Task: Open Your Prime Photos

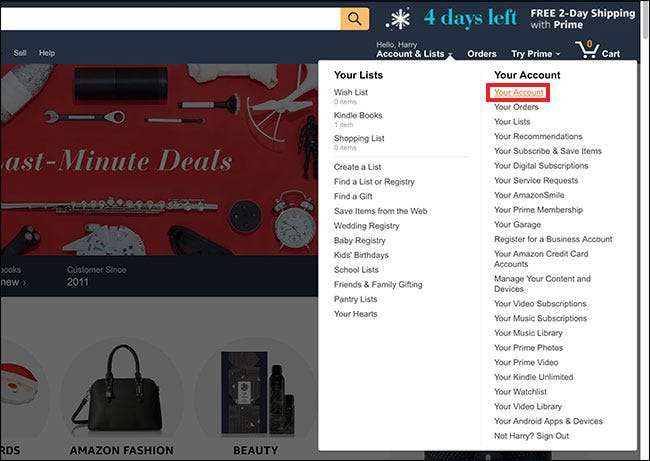Action: point(528,347)
